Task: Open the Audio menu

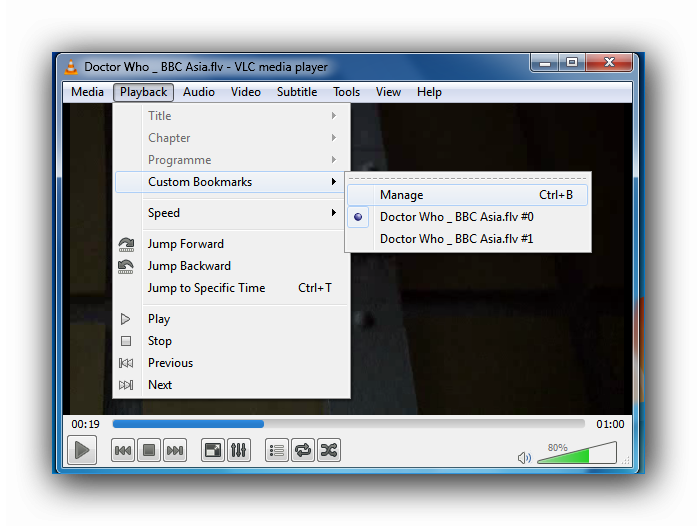Action: 199,92
